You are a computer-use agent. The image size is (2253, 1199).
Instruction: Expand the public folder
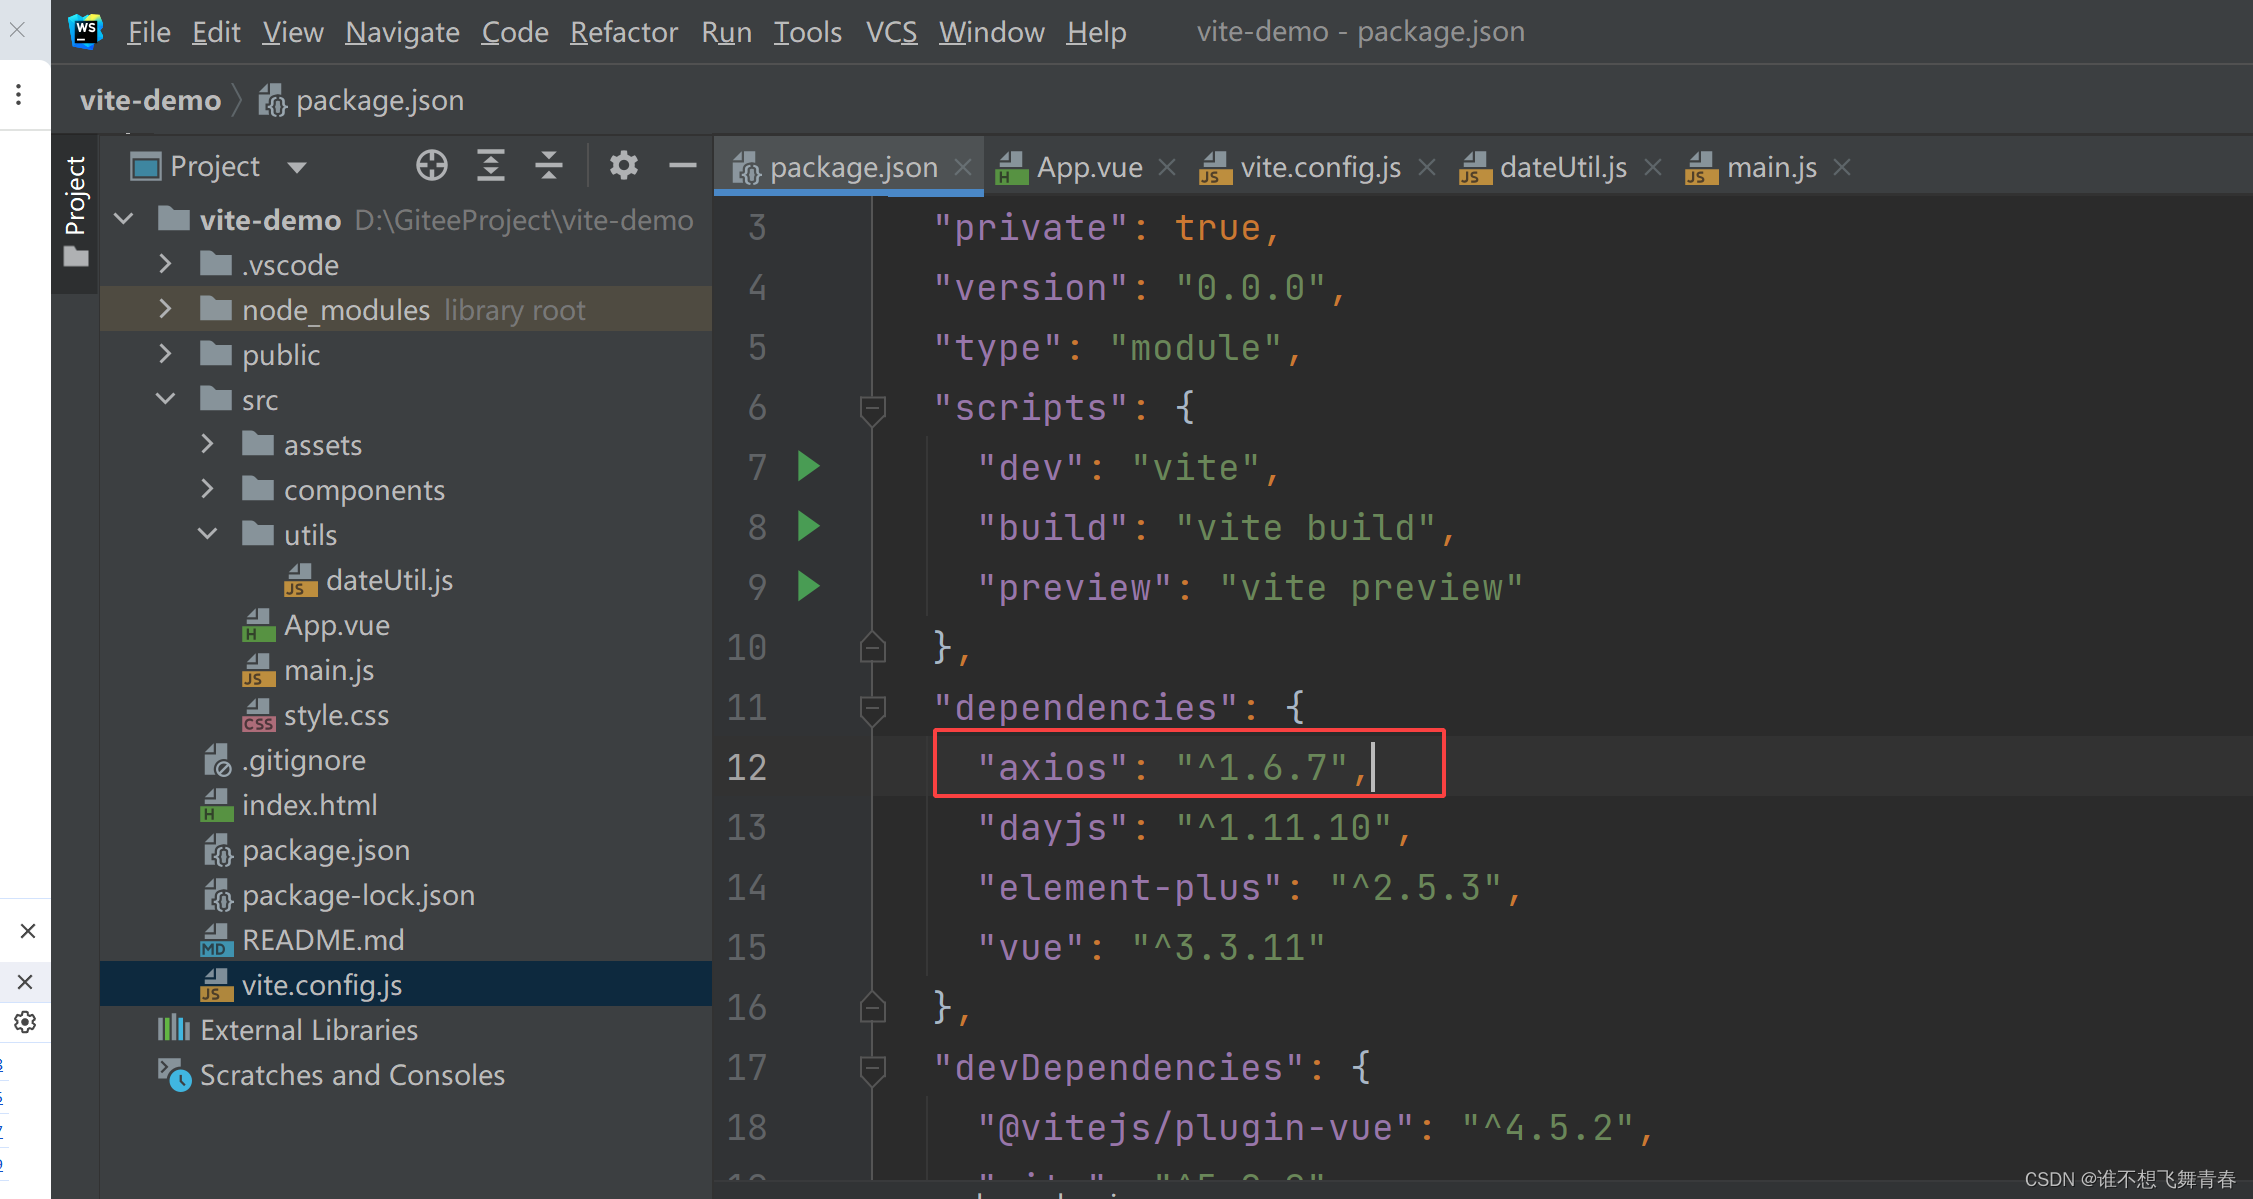click(x=166, y=354)
